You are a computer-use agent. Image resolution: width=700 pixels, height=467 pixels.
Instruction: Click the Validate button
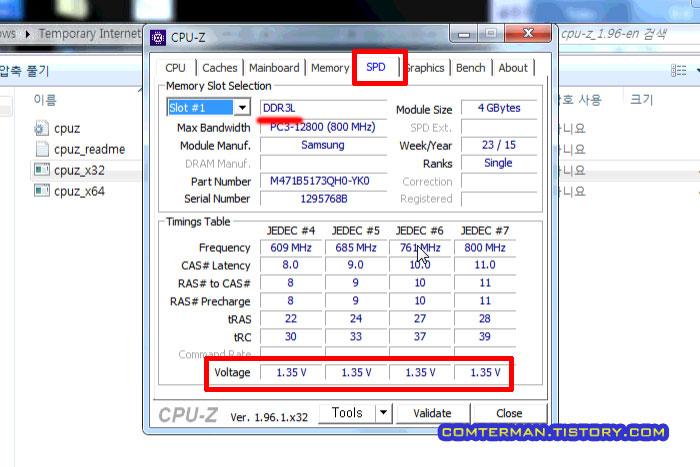(x=432, y=413)
